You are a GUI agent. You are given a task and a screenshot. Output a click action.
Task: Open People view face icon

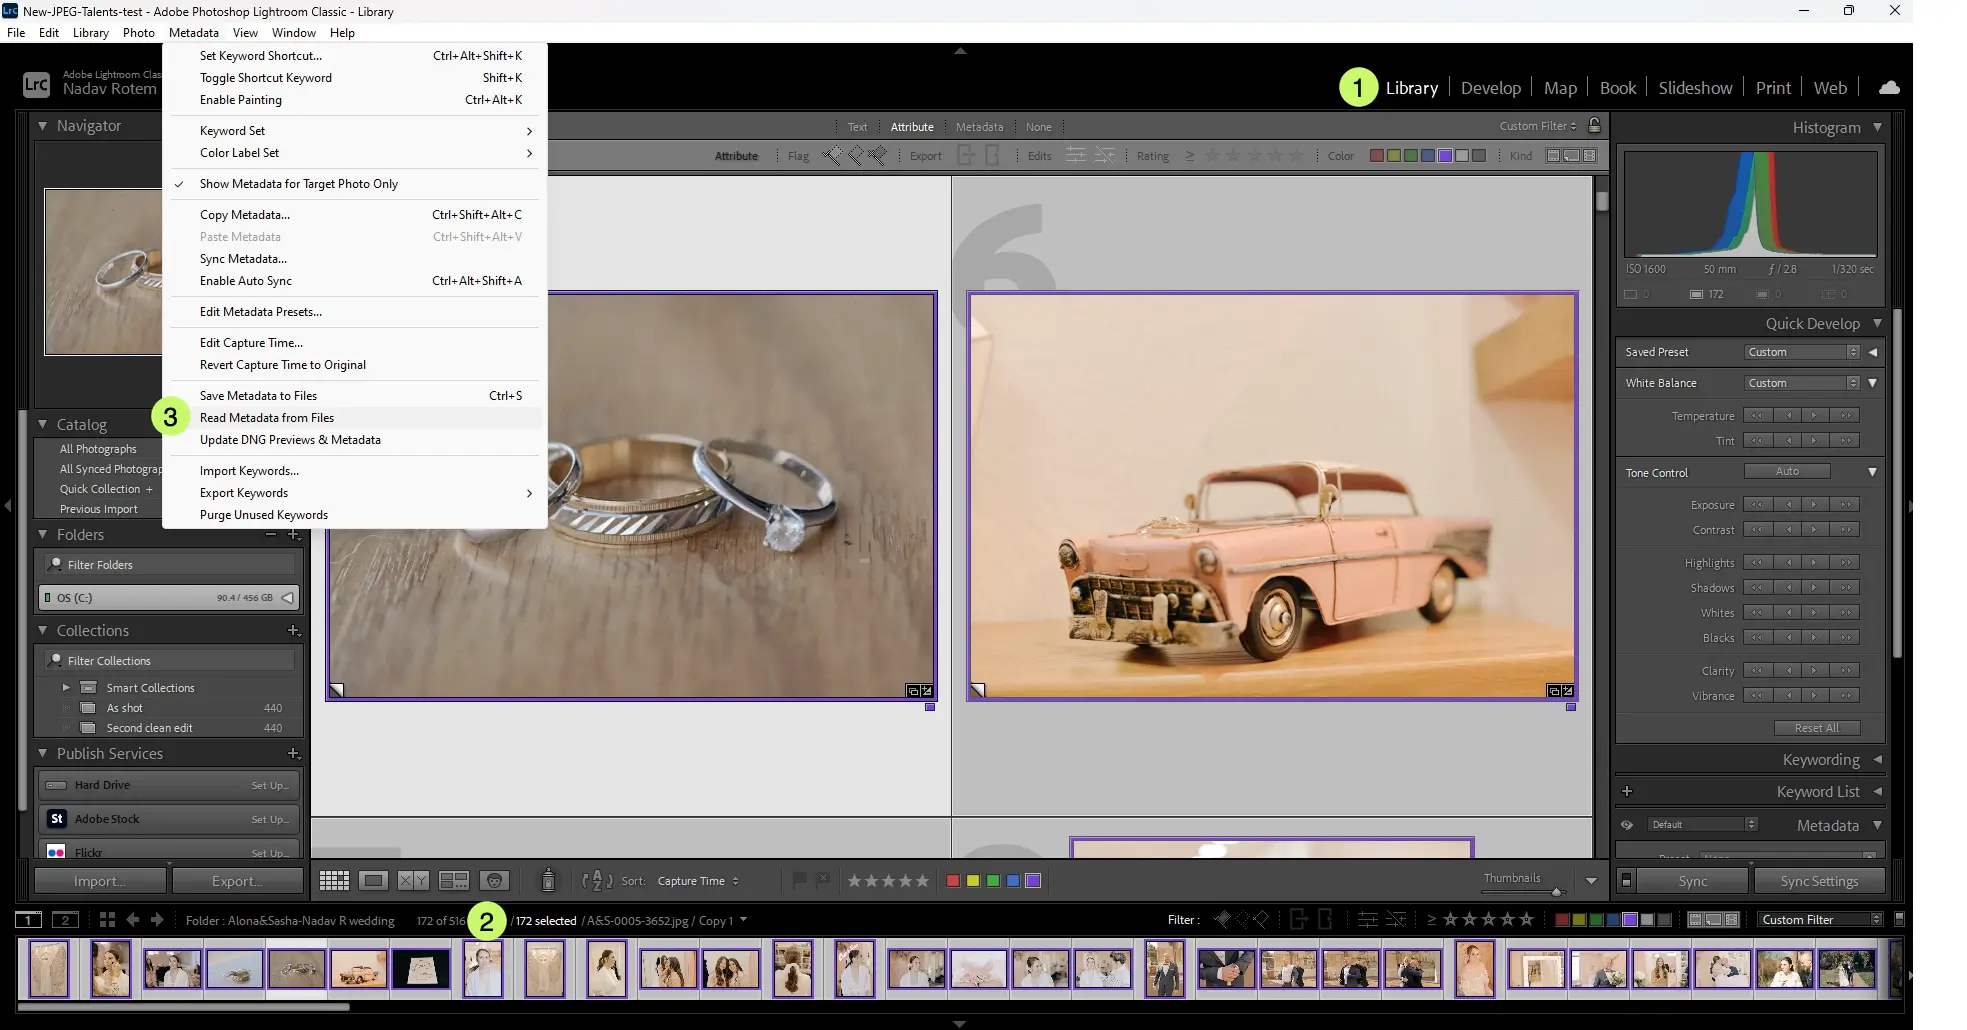point(494,880)
